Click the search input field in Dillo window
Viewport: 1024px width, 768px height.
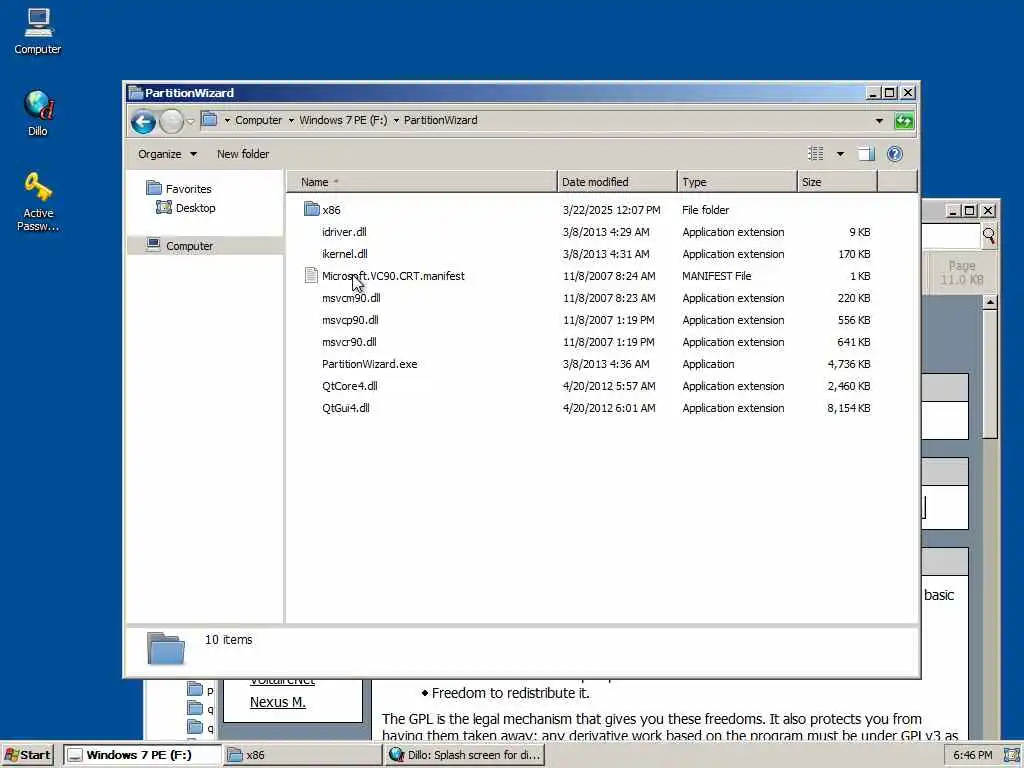point(951,236)
